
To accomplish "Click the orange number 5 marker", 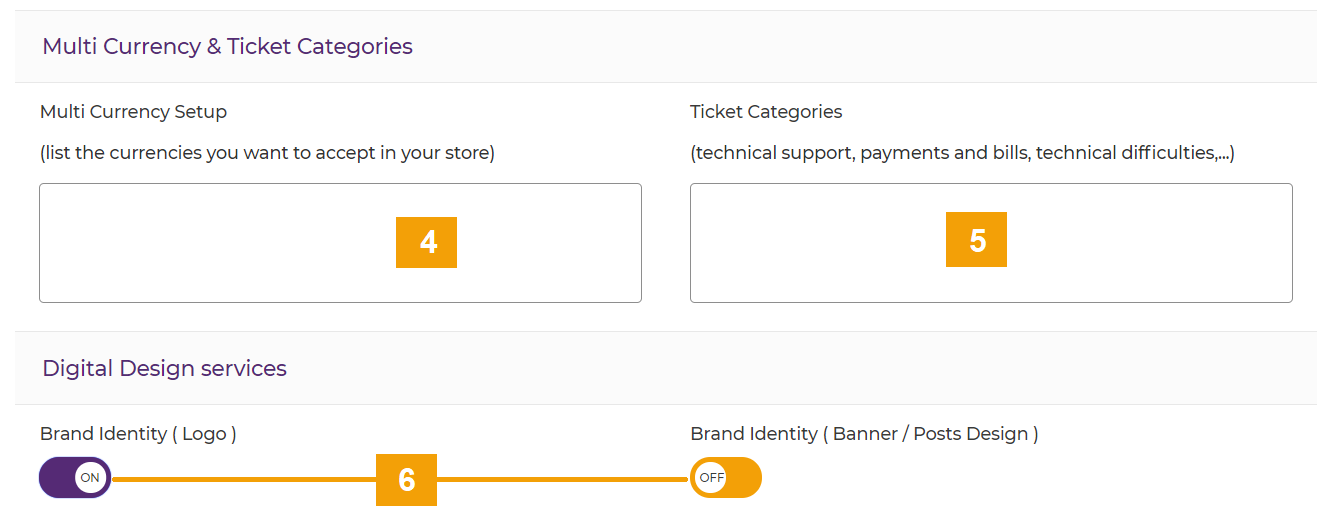I will [976, 240].
